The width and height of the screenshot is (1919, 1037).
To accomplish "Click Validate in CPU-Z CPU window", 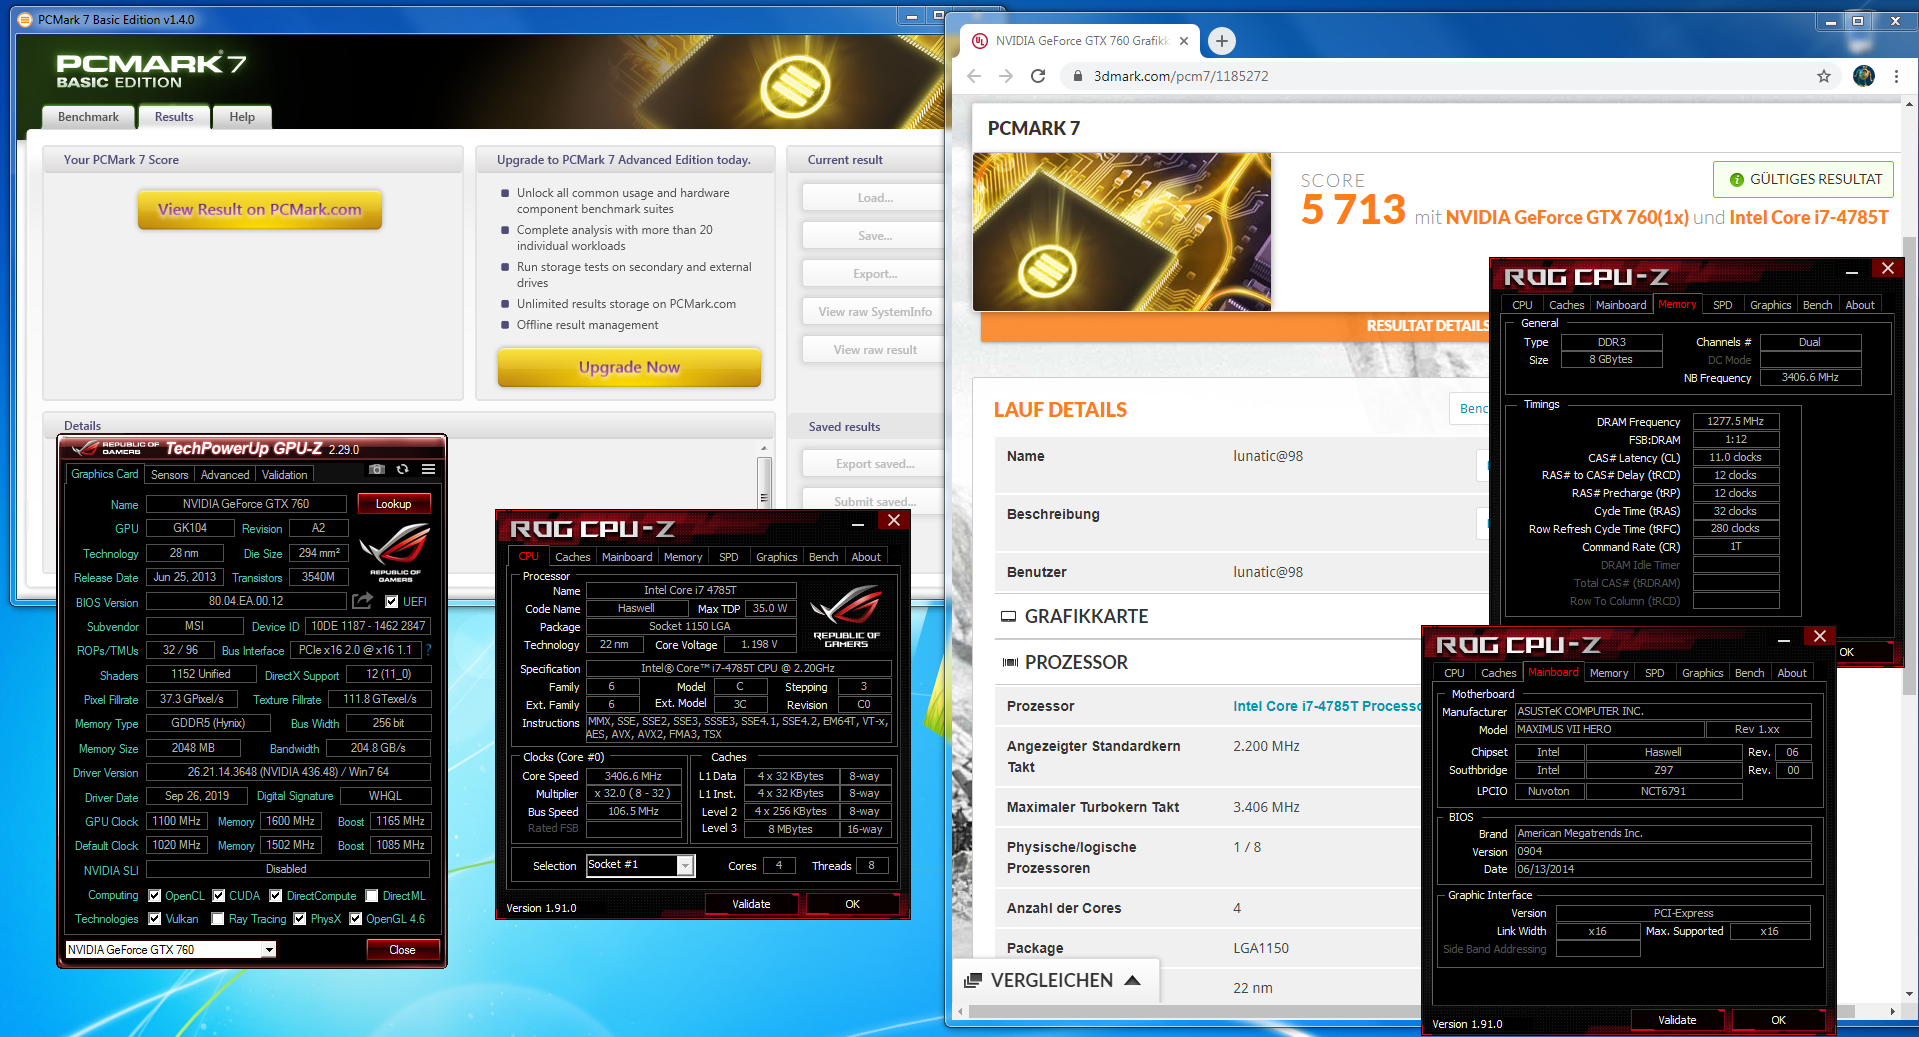I will tap(751, 904).
